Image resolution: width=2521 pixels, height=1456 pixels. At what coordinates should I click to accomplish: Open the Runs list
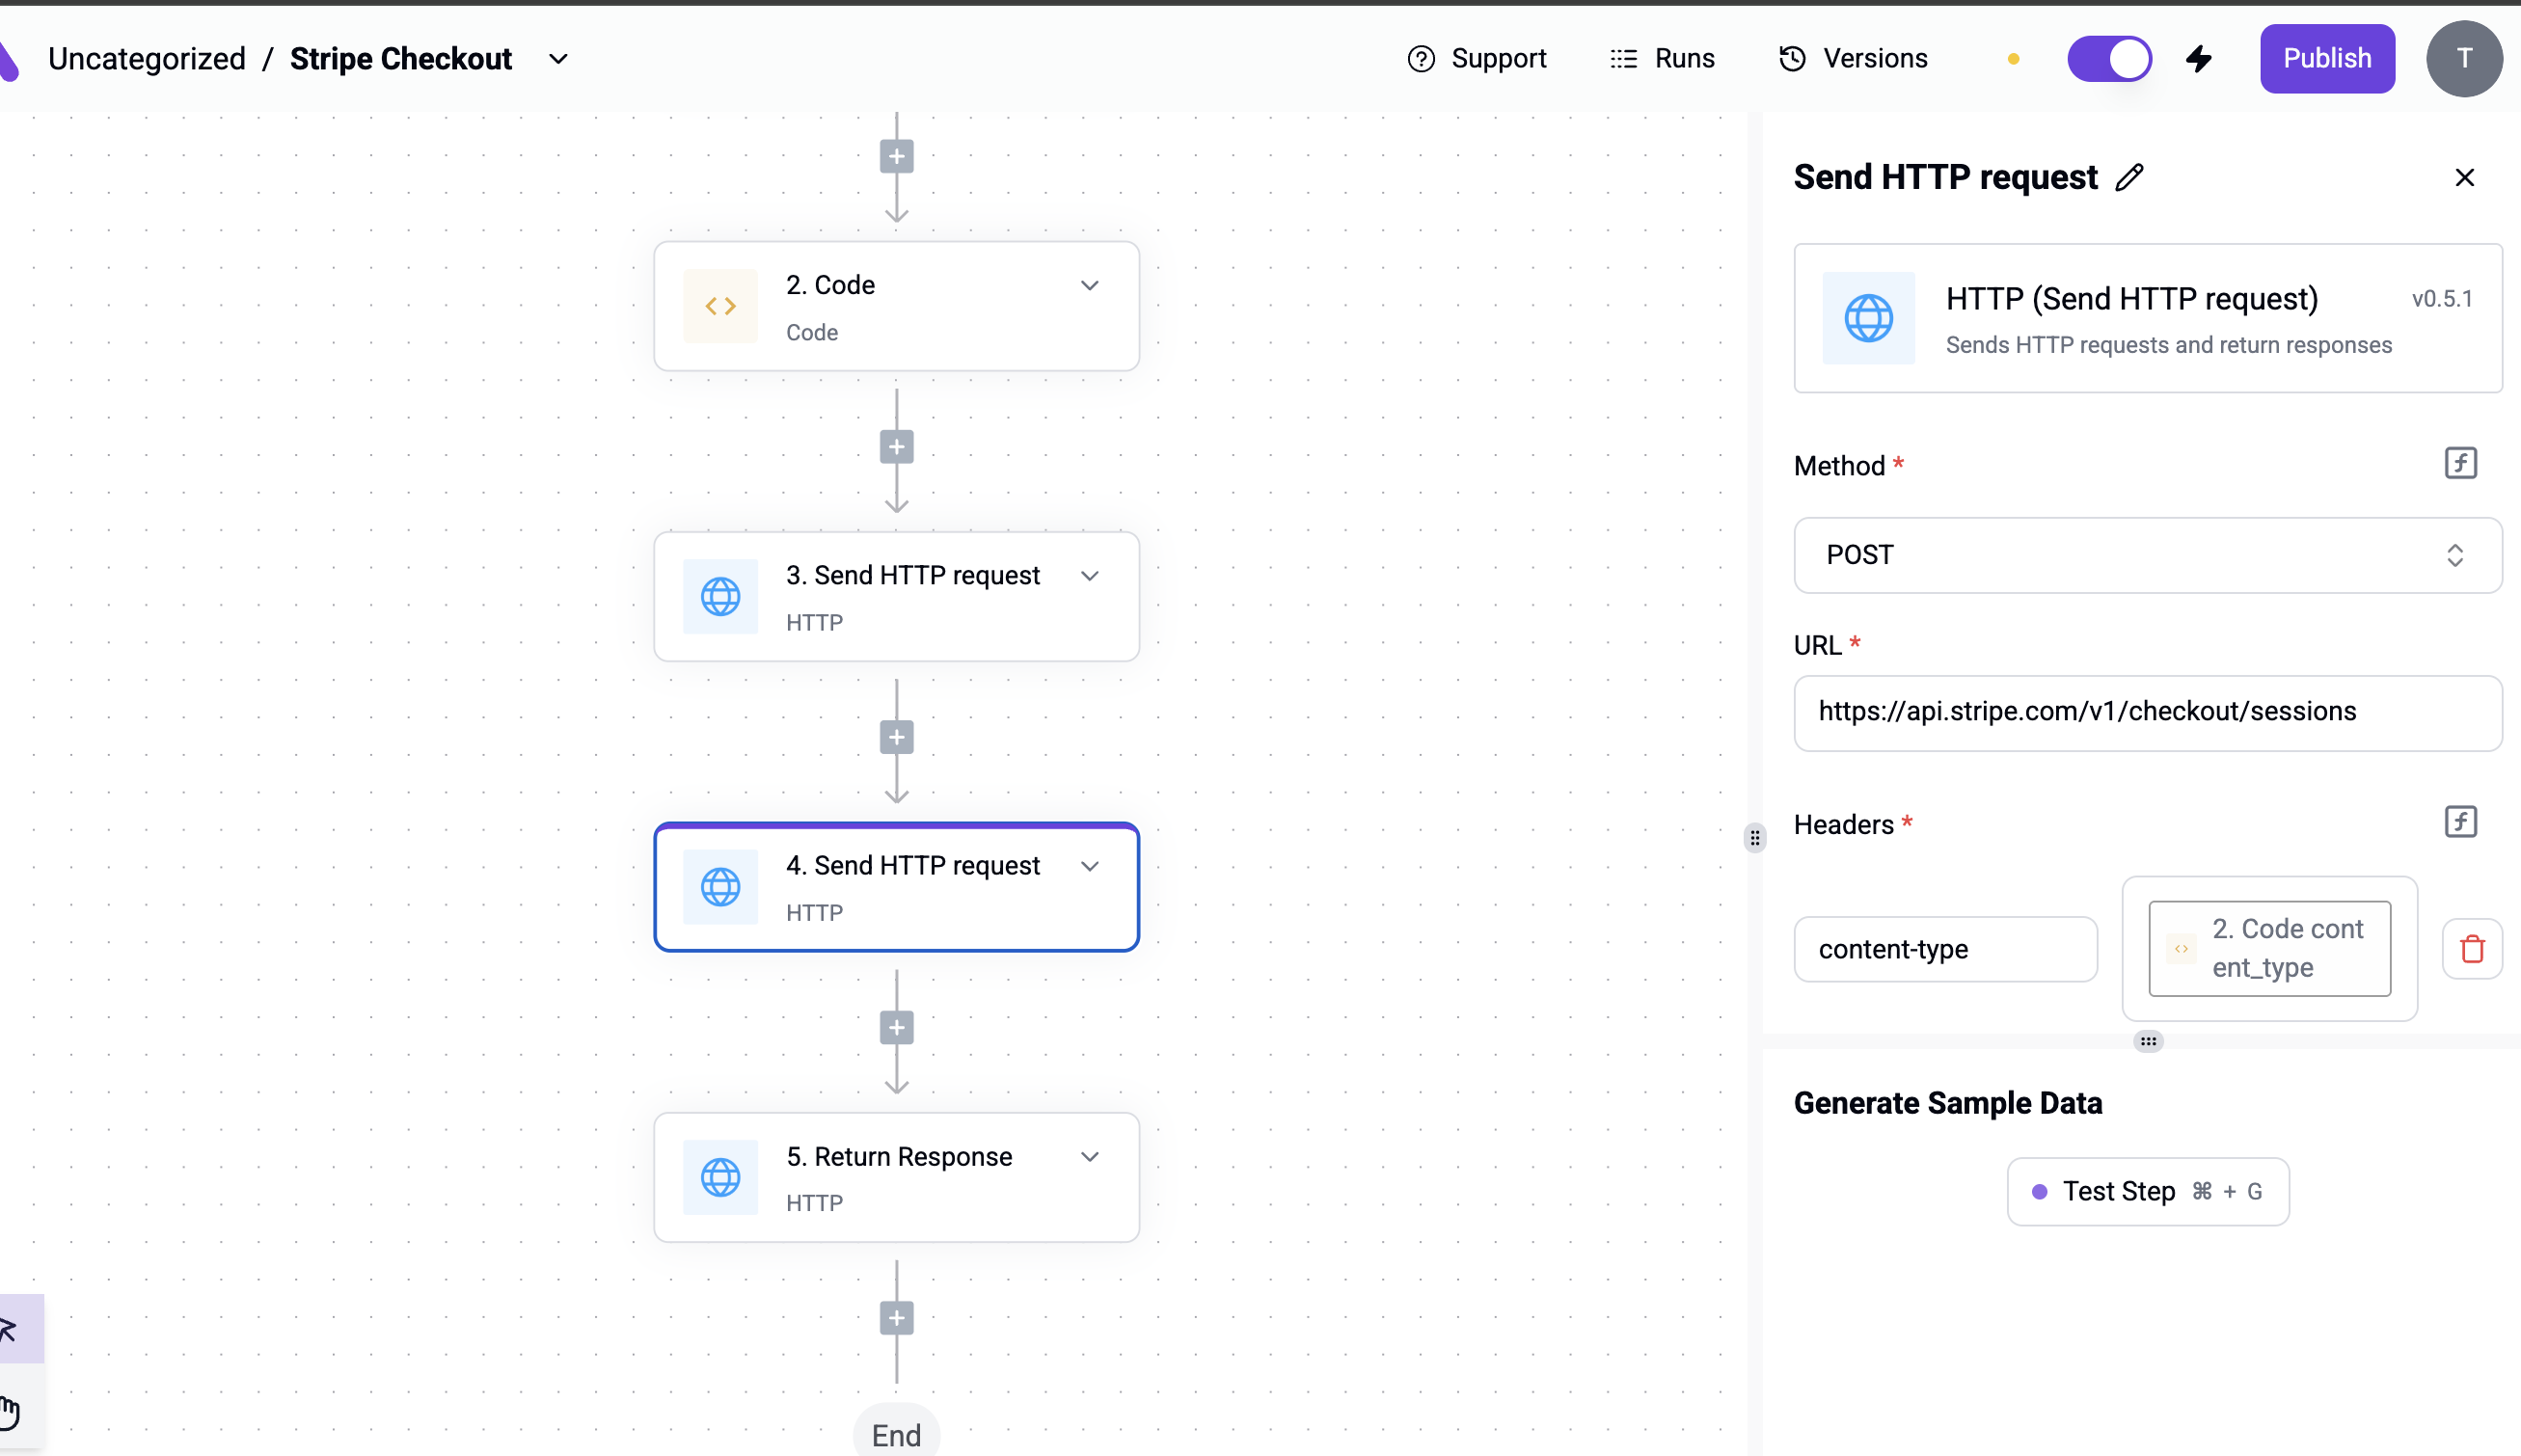pos(1662,59)
